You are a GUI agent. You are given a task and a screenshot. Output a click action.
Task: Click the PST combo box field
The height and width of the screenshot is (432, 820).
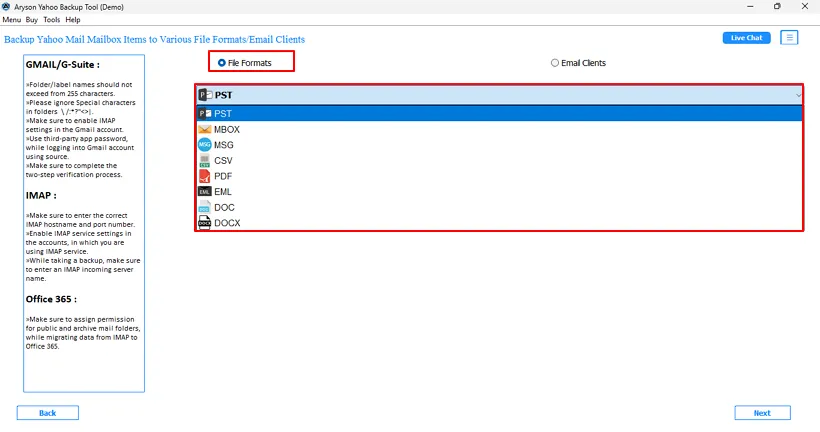tap(499, 95)
